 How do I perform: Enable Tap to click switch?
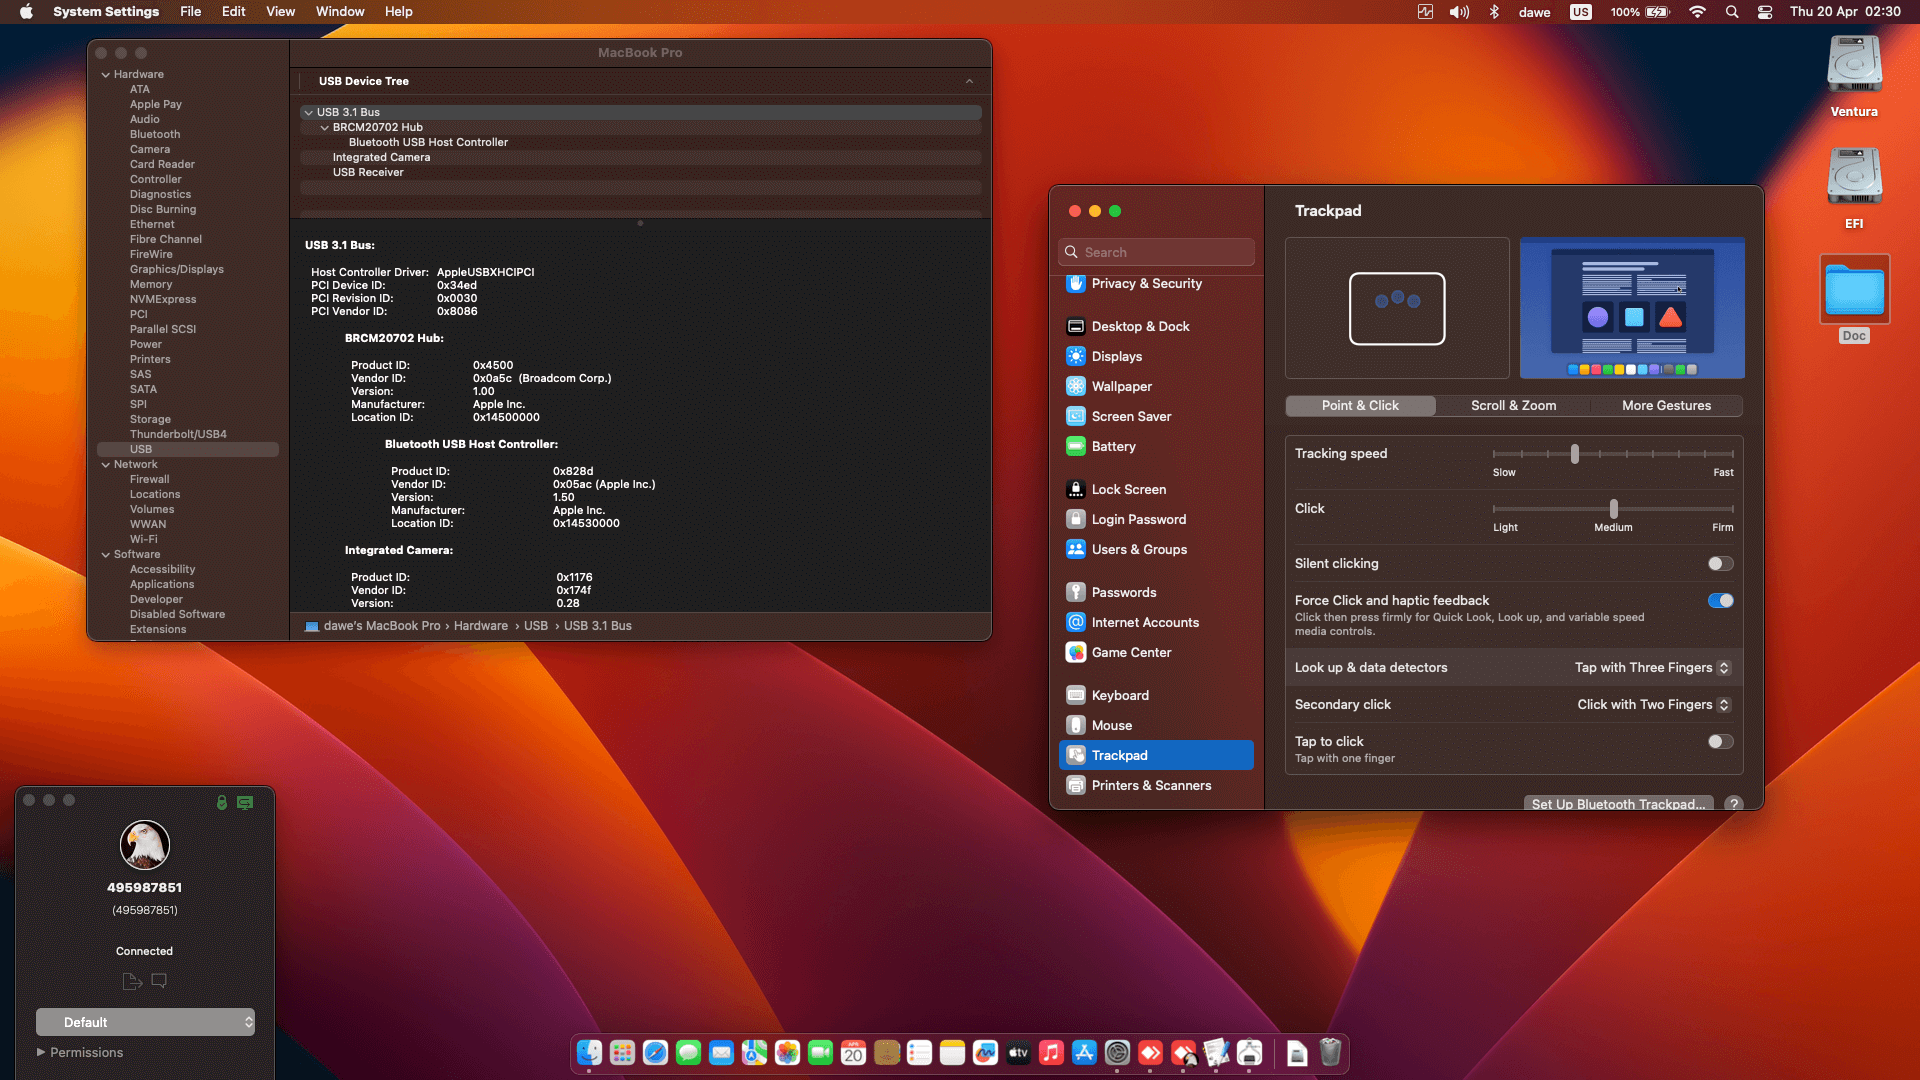1720,742
